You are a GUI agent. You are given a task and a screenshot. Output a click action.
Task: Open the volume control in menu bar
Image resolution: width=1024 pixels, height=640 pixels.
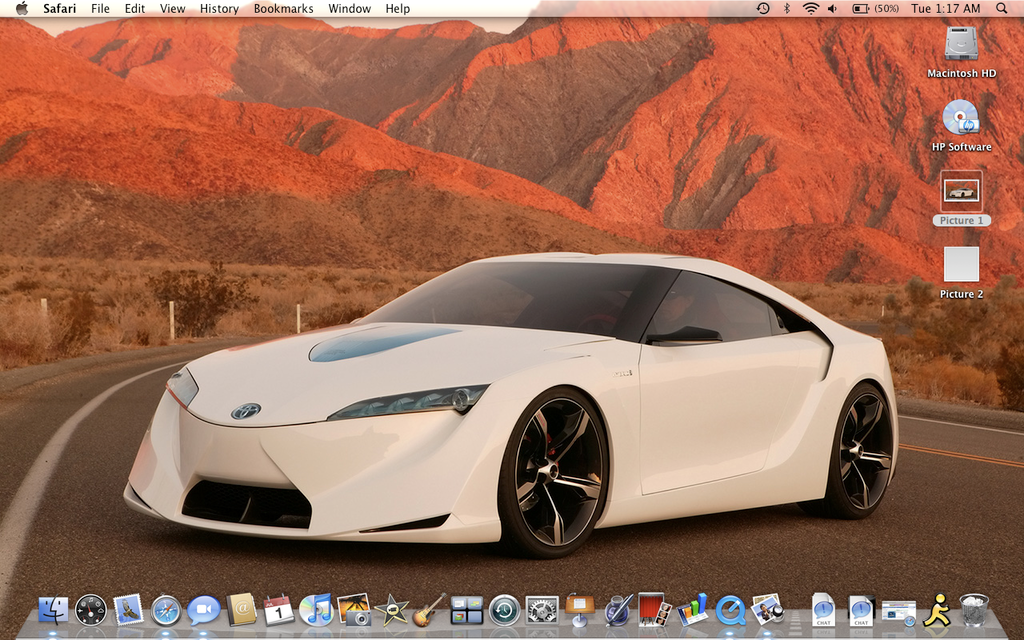tap(833, 8)
